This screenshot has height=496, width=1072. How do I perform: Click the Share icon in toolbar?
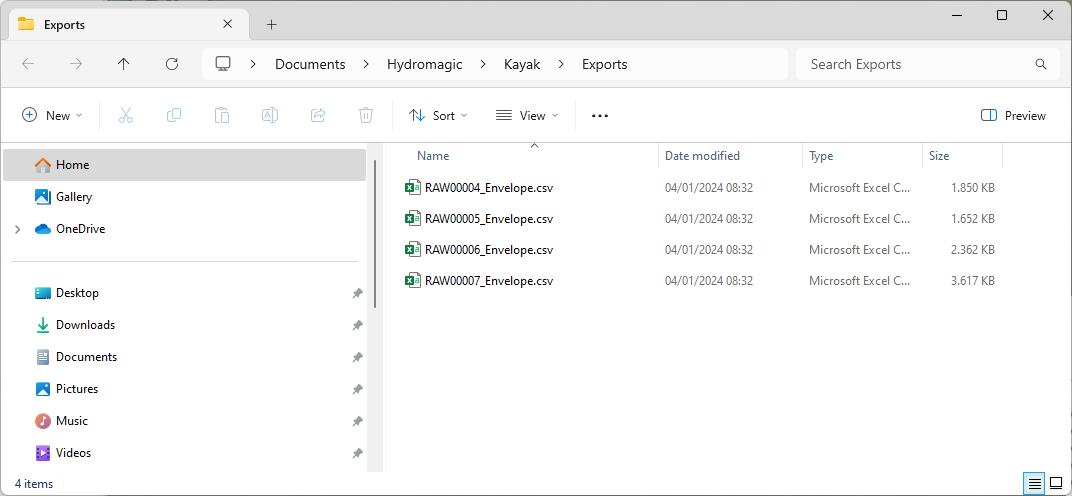pos(318,116)
